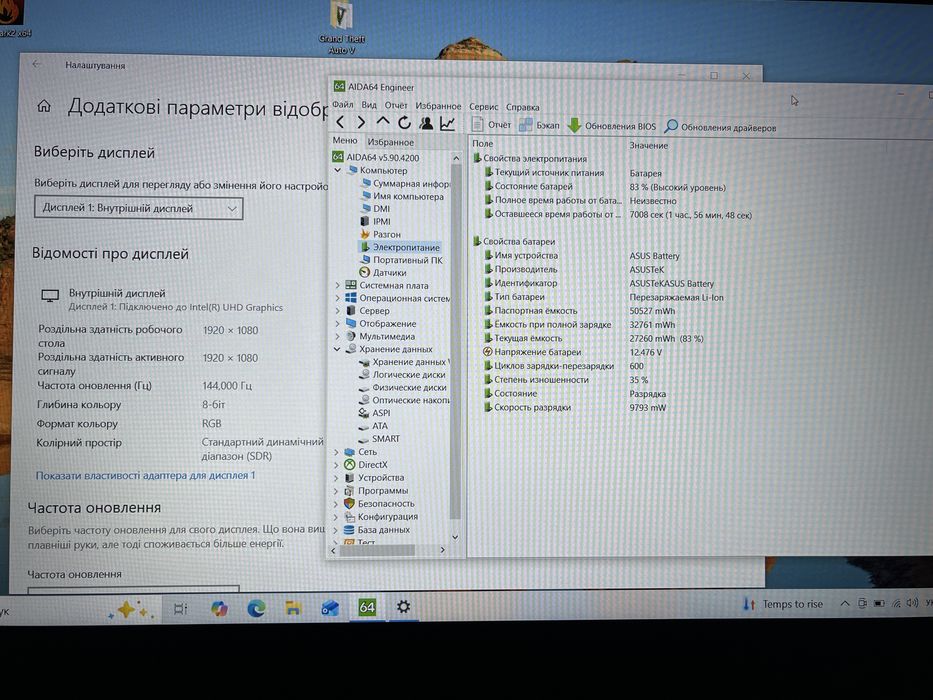Switch to the Меню tab in sidebar
This screenshot has height=700, width=933.
(345, 140)
